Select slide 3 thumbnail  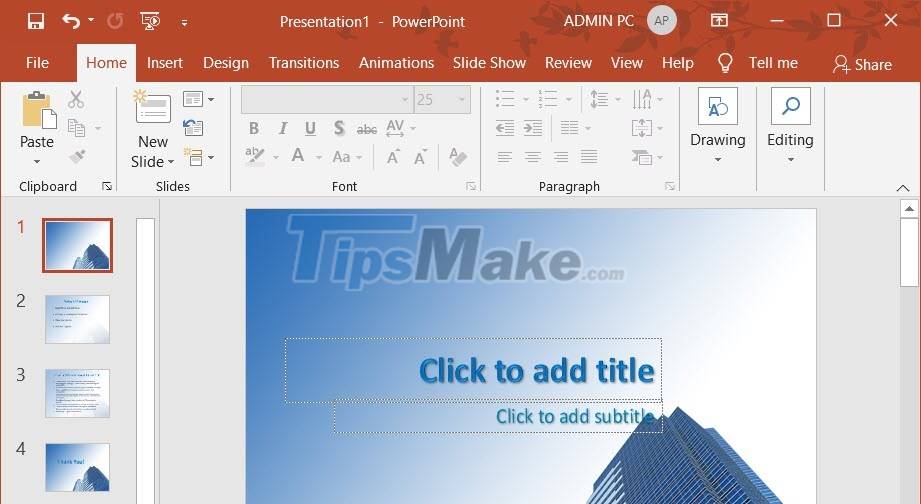(78, 394)
